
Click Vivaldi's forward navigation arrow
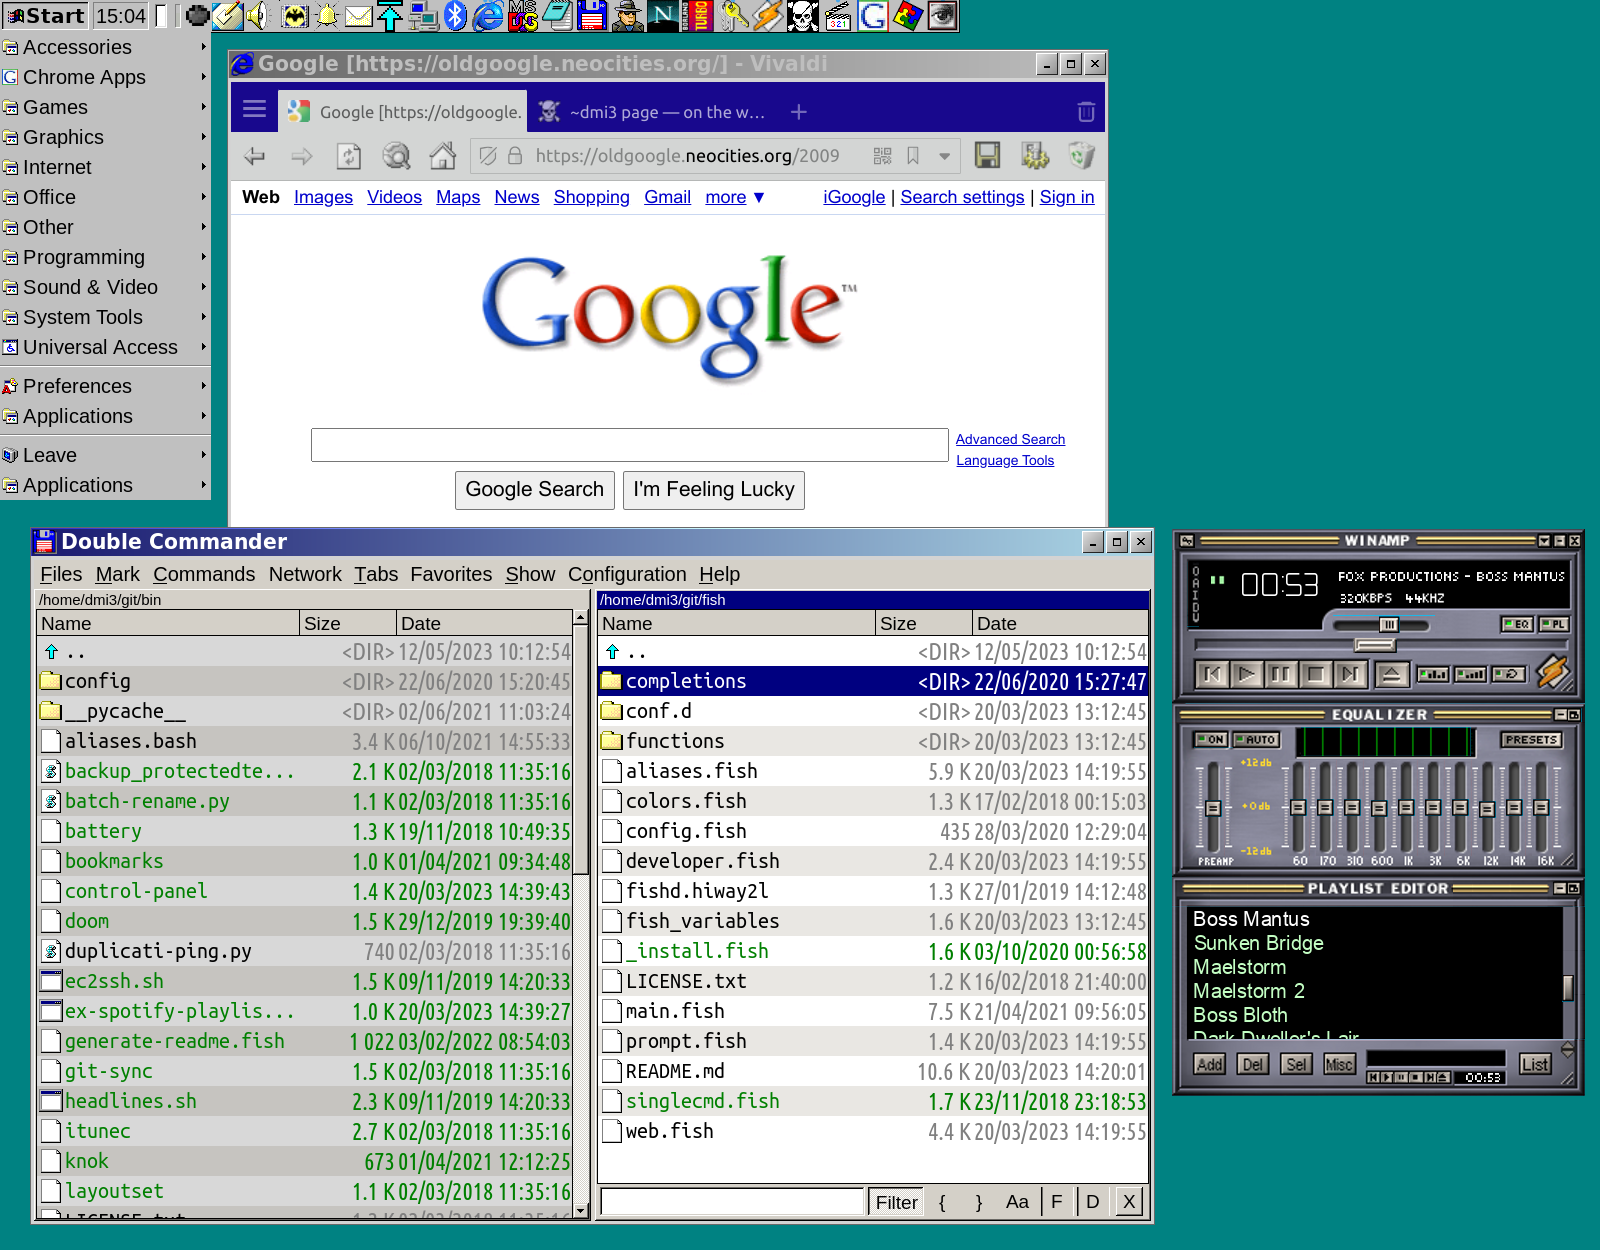click(x=302, y=156)
